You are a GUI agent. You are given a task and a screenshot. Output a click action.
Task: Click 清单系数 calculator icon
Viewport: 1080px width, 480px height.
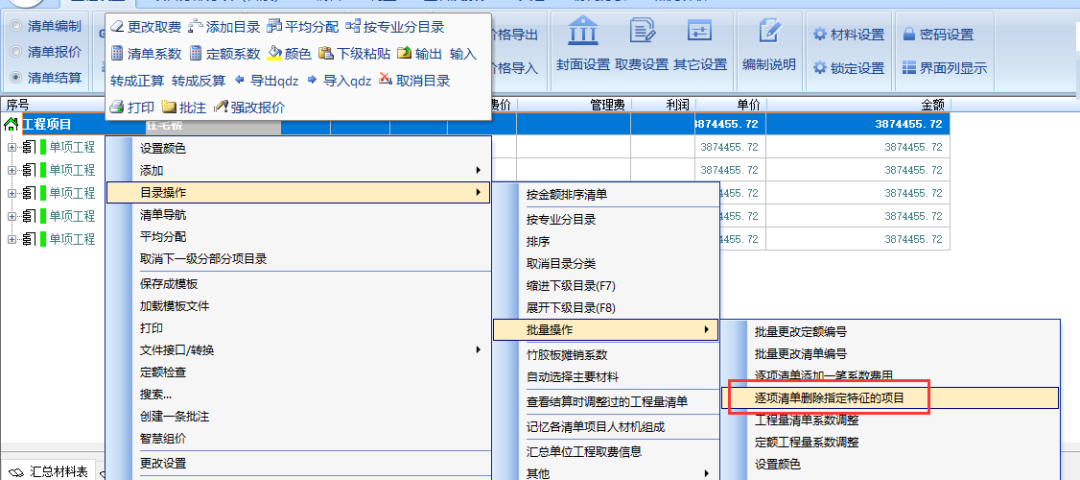117,54
